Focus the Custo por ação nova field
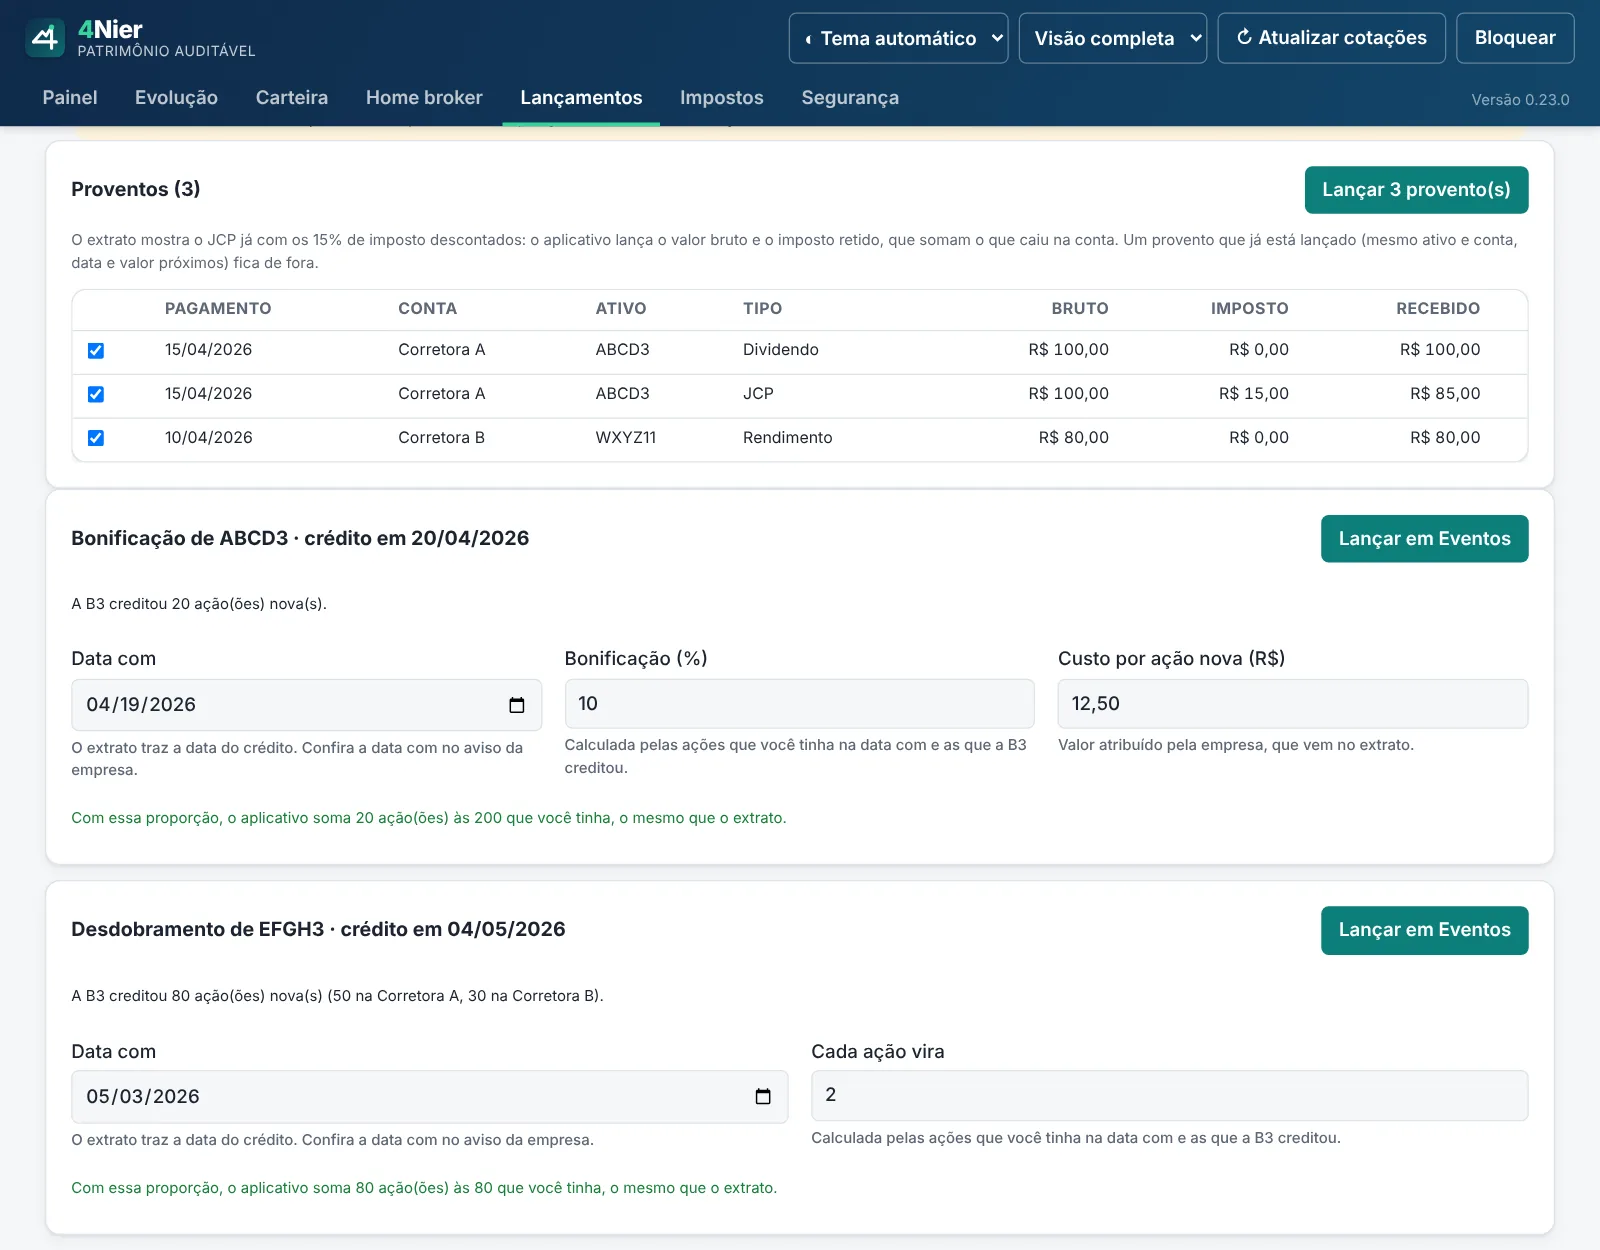This screenshot has height=1250, width=1600. click(1292, 704)
